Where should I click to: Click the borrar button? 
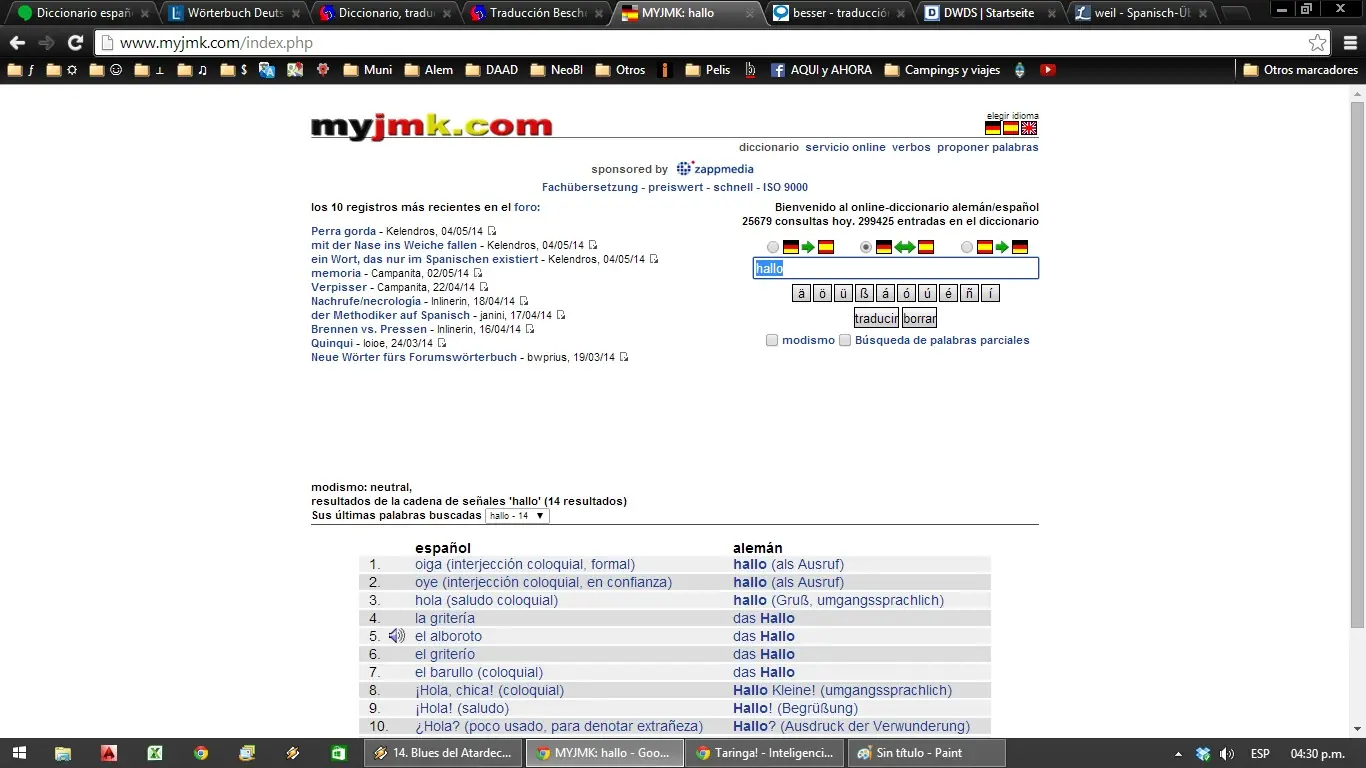[919, 318]
